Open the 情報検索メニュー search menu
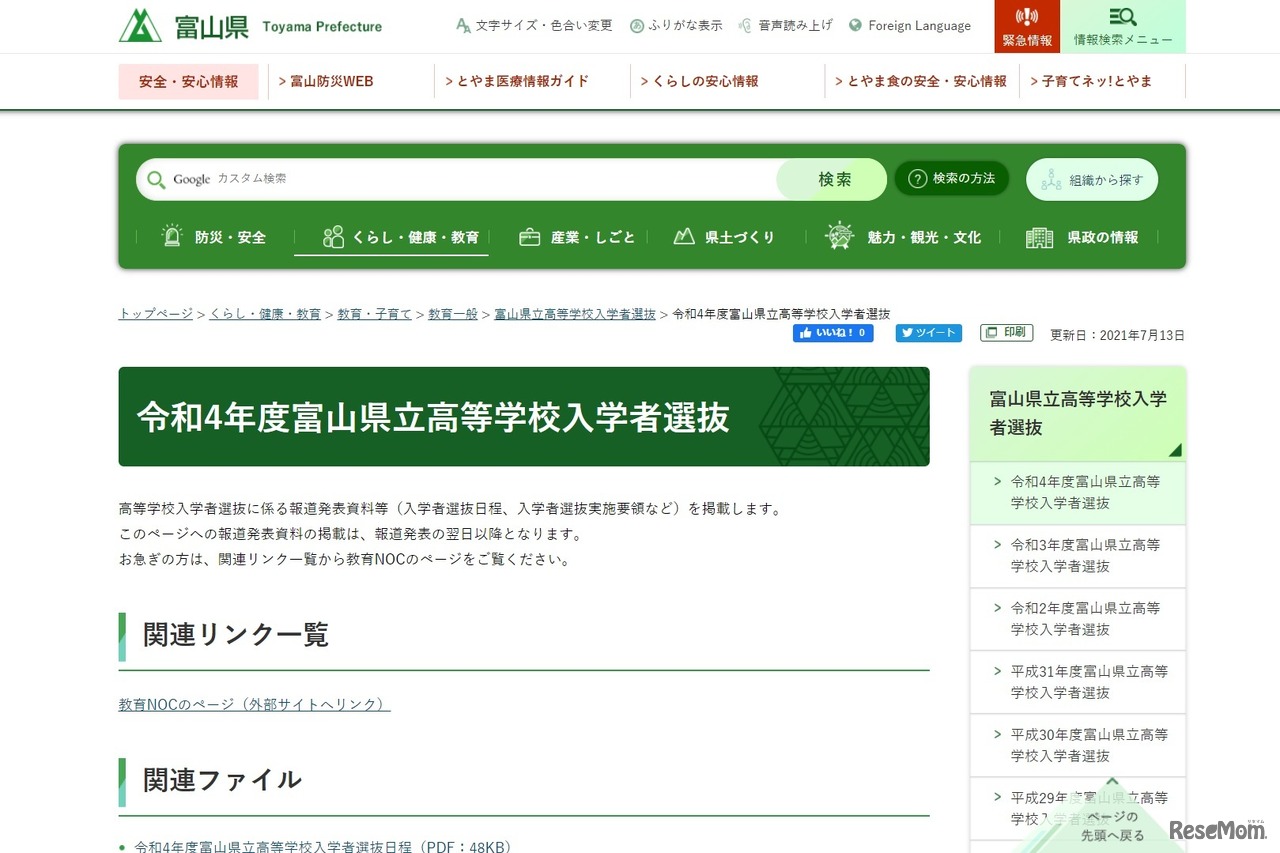The image size is (1280, 853). point(1123,27)
